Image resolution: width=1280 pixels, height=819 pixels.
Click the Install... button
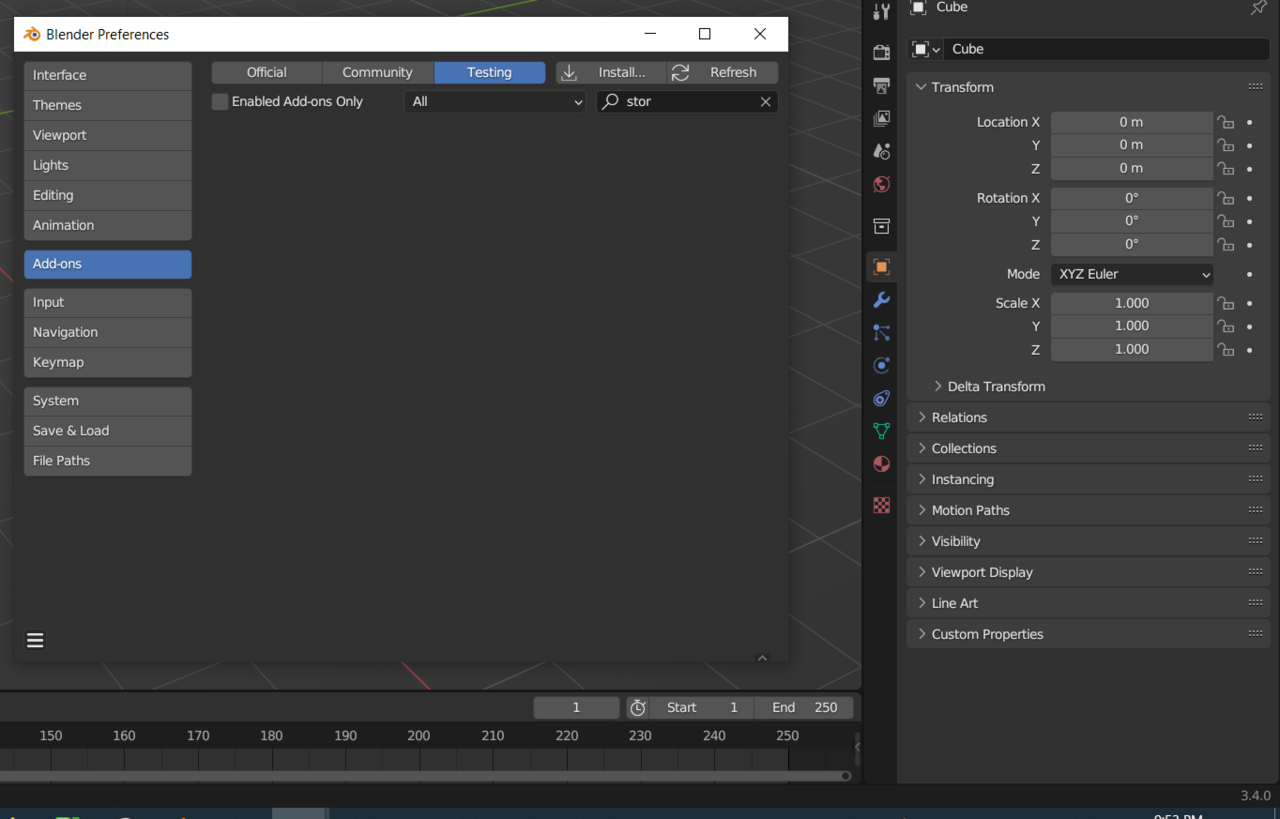[612, 72]
